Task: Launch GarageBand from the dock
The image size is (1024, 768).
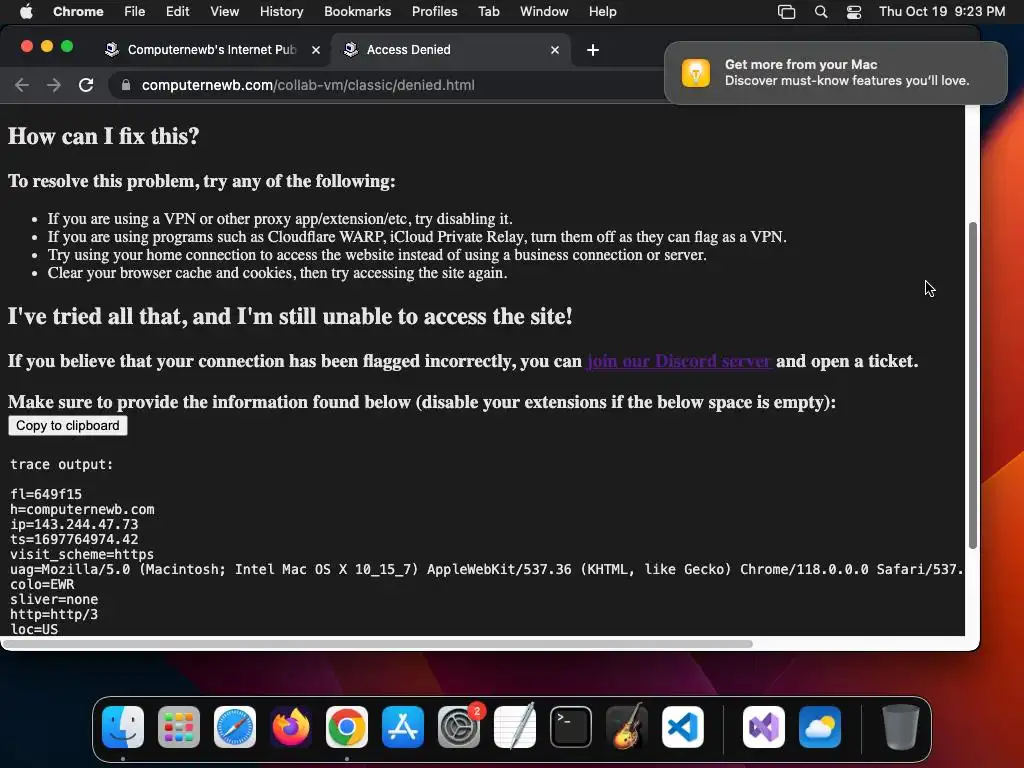Action: 627,726
